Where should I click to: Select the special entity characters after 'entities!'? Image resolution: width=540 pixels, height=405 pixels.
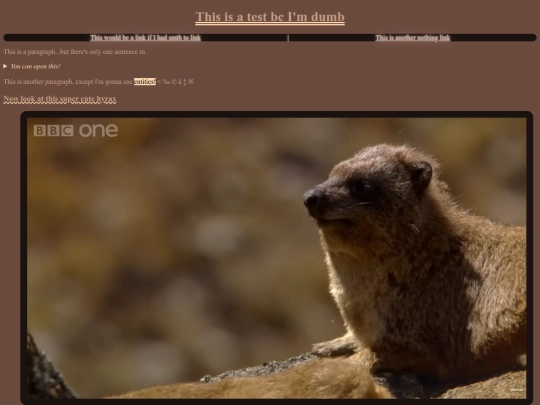[x=176, y=82]
